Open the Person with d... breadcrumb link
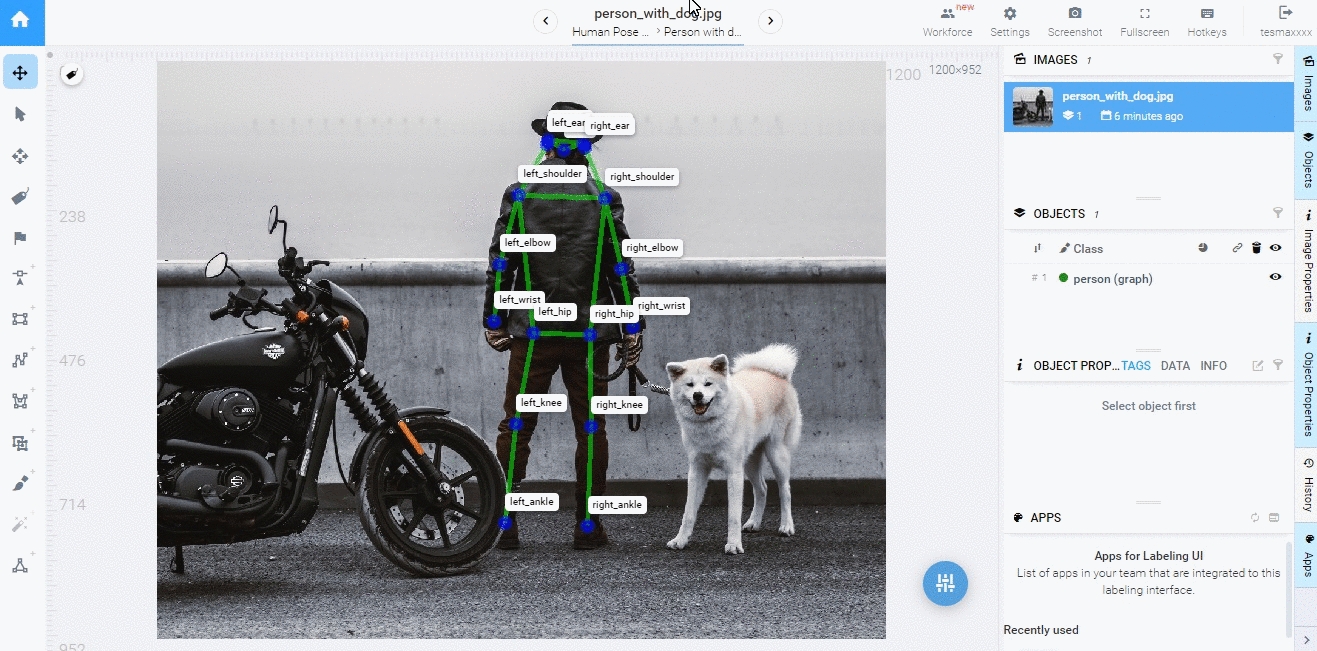The image size is (1317, 651). tap(703, 32)
